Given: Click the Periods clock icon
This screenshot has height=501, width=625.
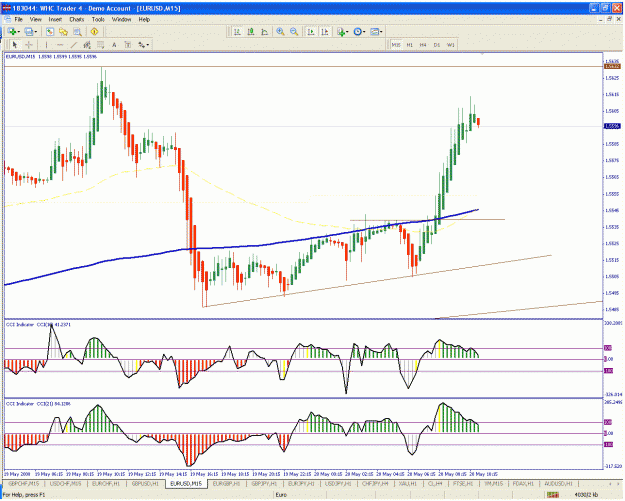Looking at the screenshot, I should [x=357, y=31].
